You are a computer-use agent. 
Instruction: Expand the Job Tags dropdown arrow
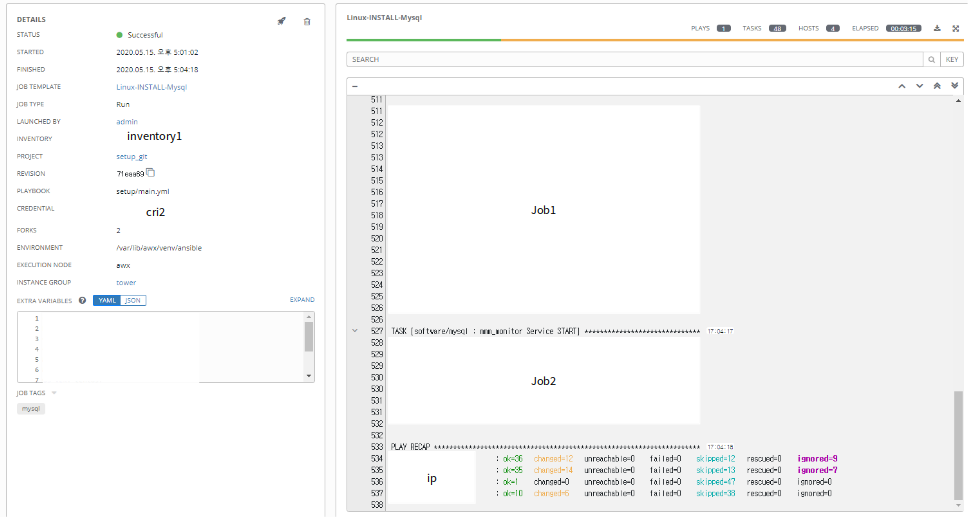coord(54,393)
